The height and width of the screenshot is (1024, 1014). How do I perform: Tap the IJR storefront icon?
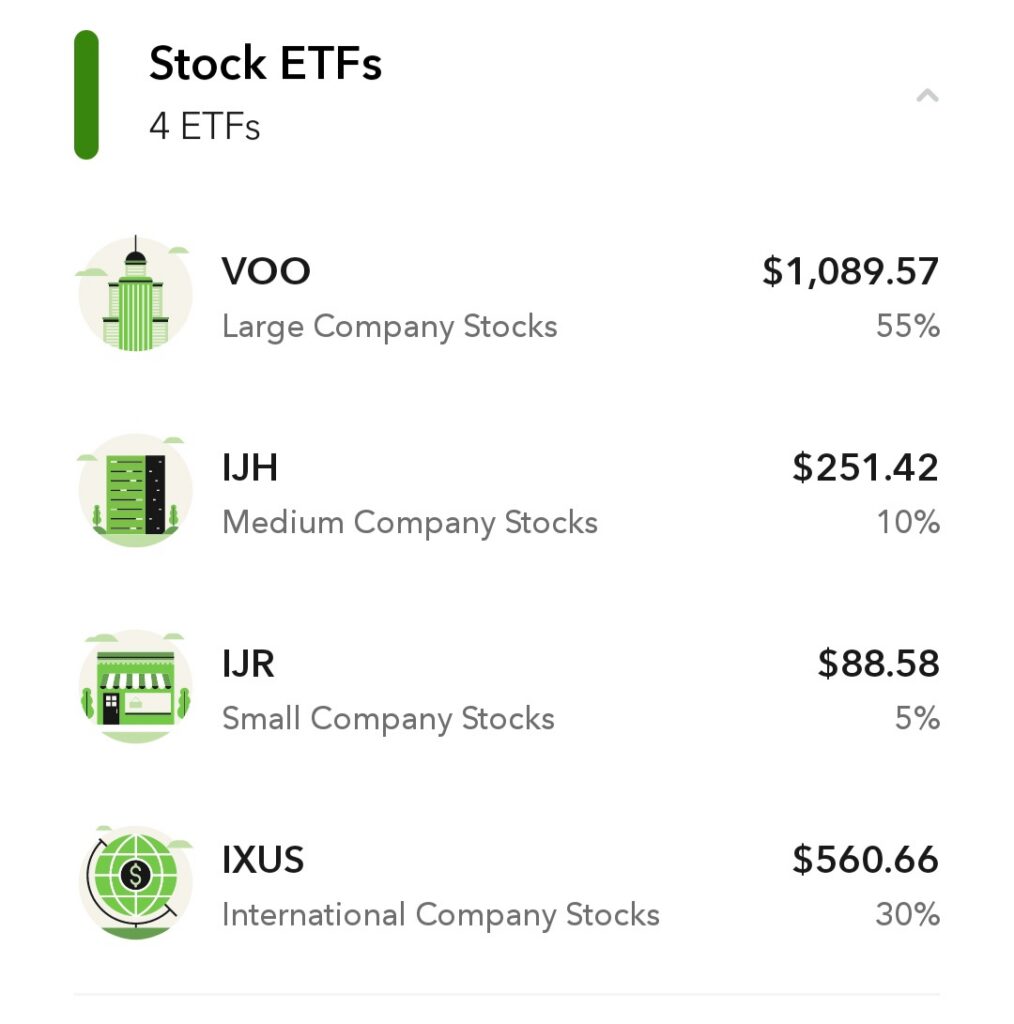[135, 686]
